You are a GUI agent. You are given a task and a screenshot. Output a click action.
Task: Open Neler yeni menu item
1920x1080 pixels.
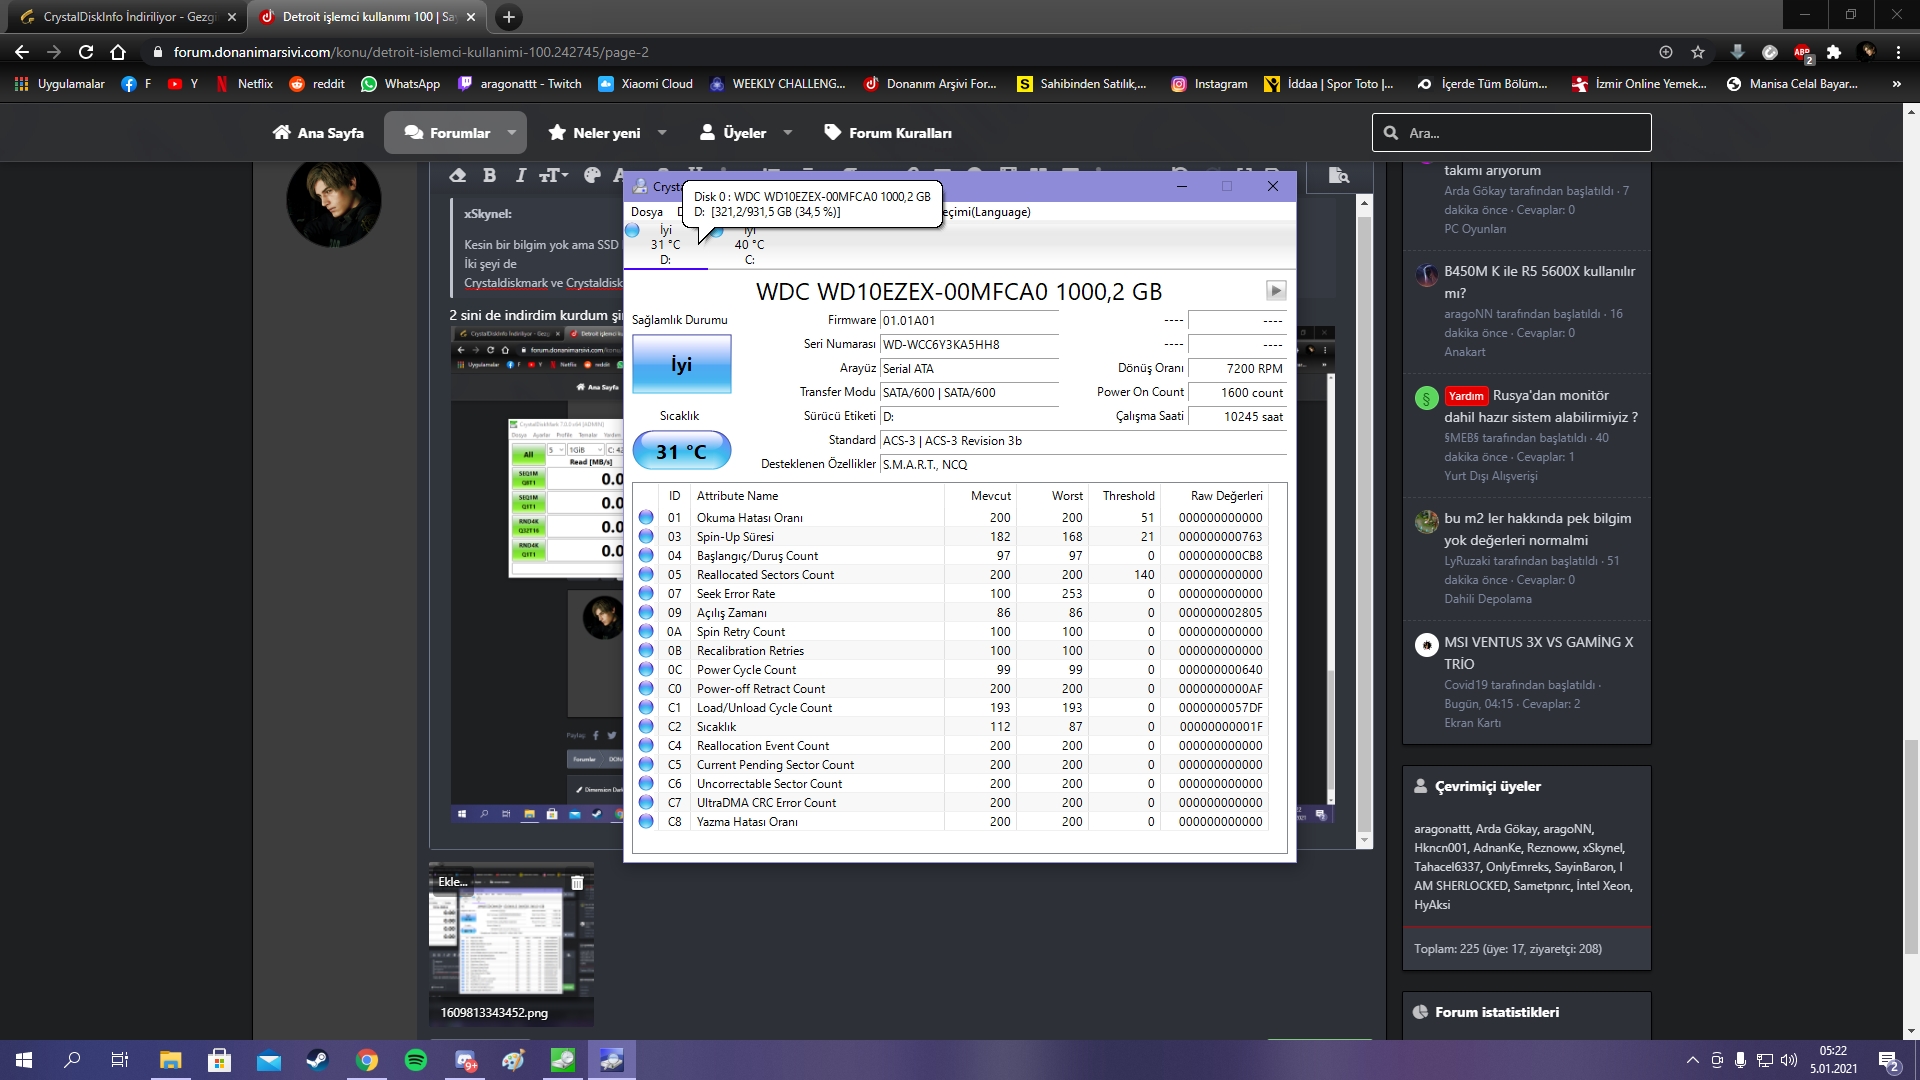pyautogui.click(x=594, y=133)
